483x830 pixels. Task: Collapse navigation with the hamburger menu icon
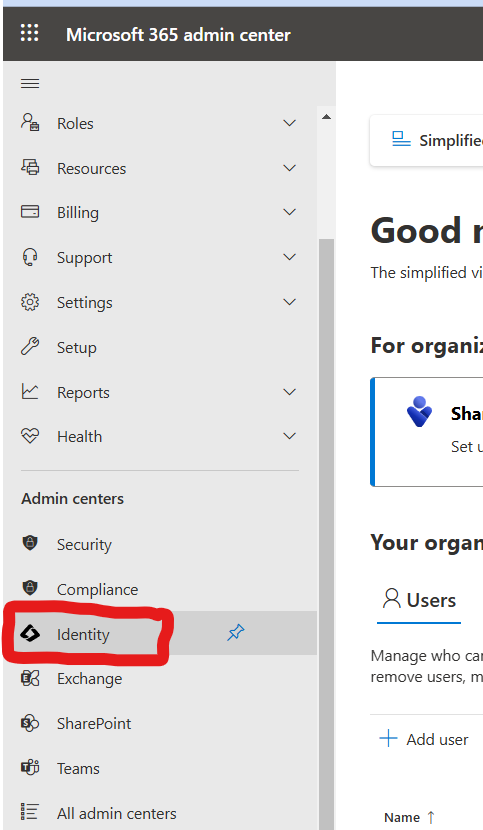click(x=30, y=84)
